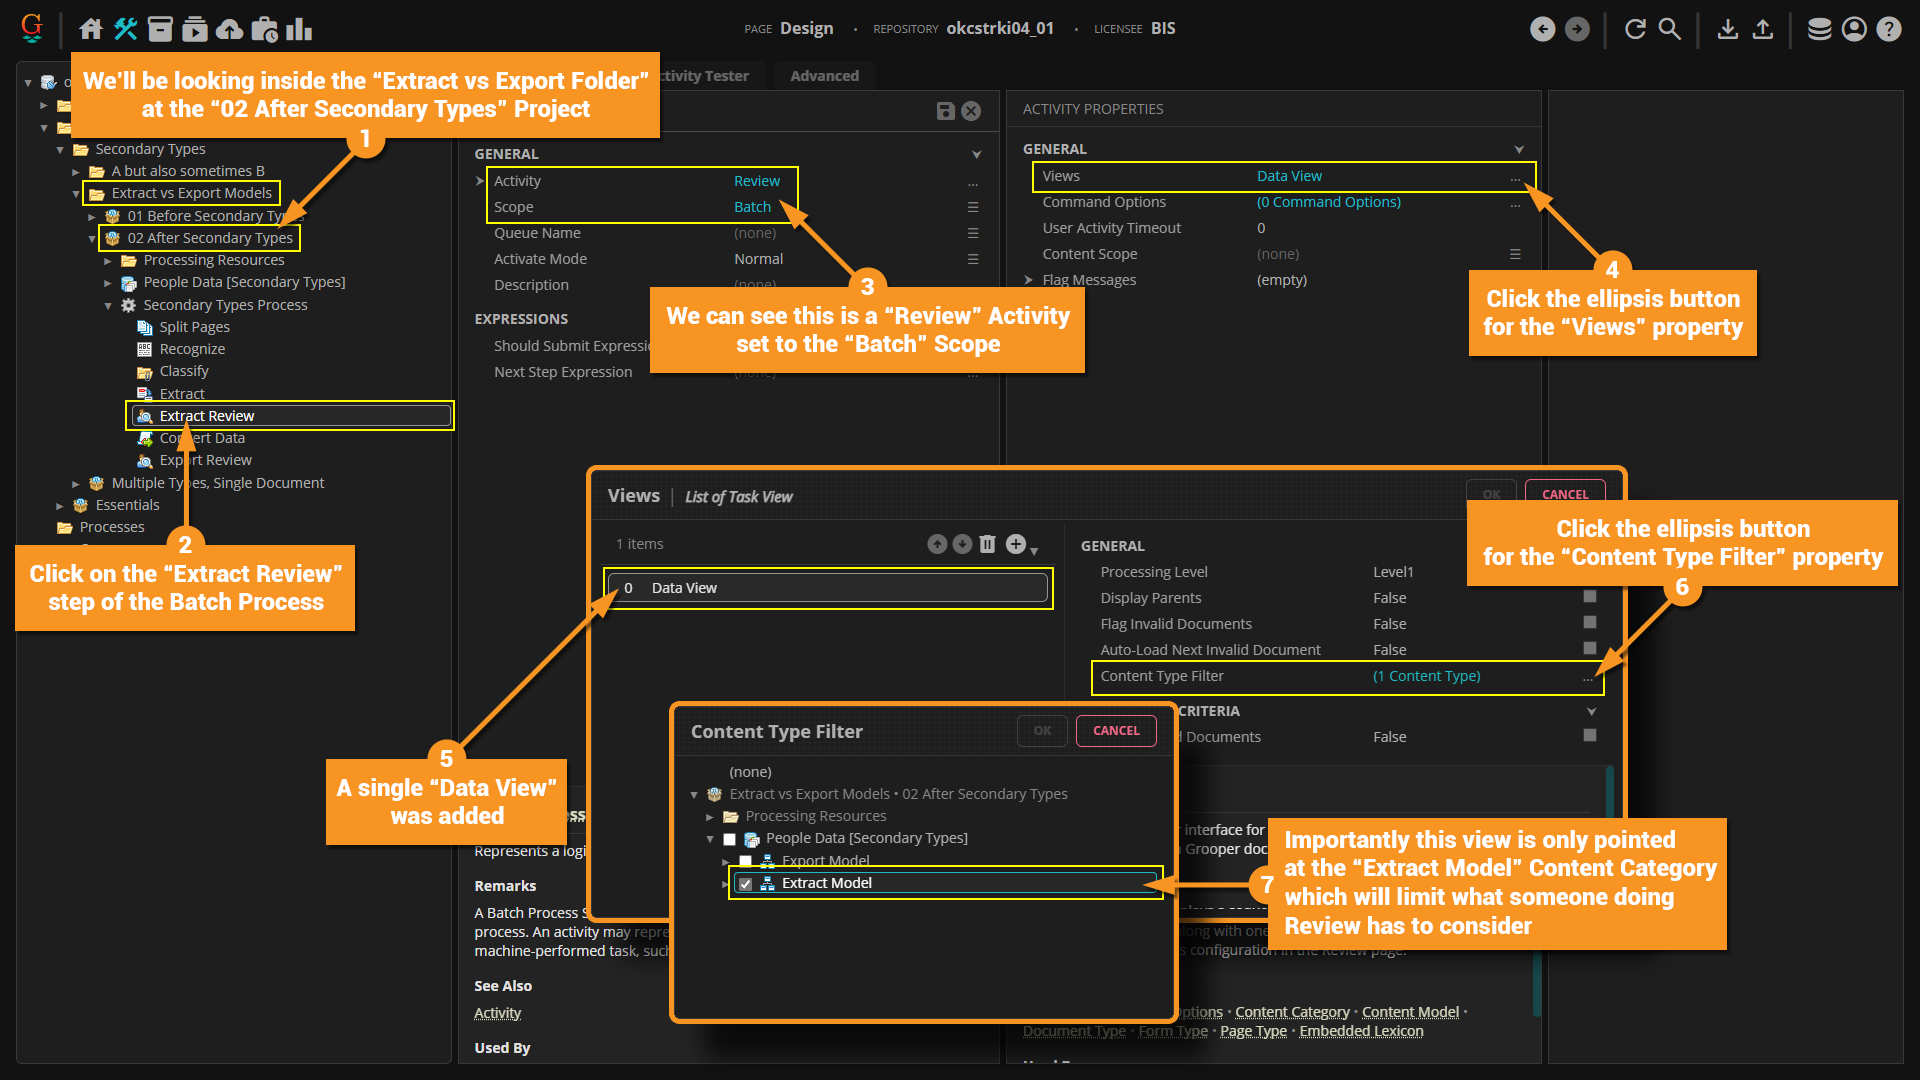Collapse the Secondary Types Process node
The image size is (1920, 1080).
coord(108,305)
